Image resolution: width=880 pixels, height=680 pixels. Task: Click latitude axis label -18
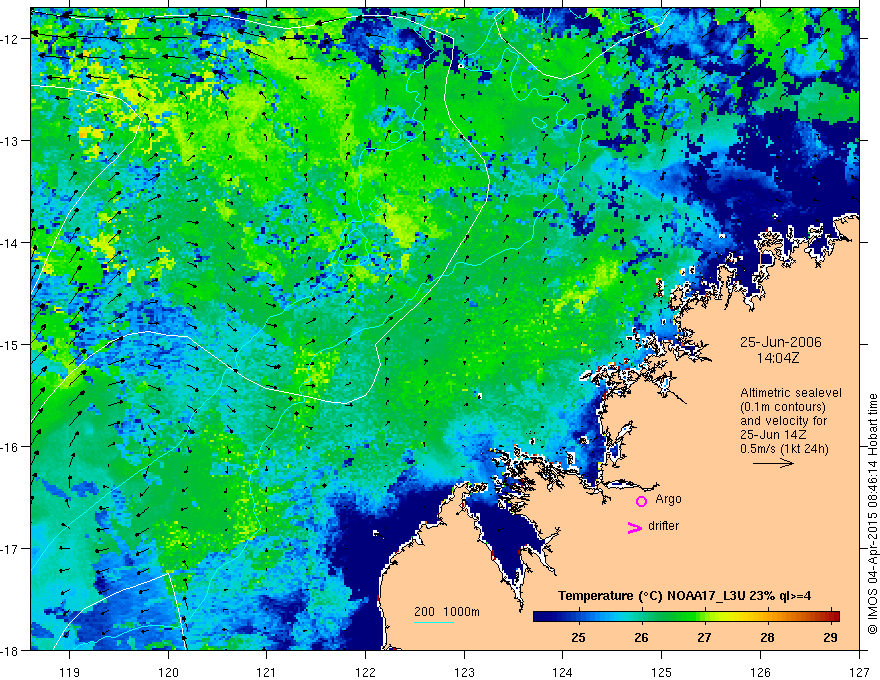click(10, 650)
